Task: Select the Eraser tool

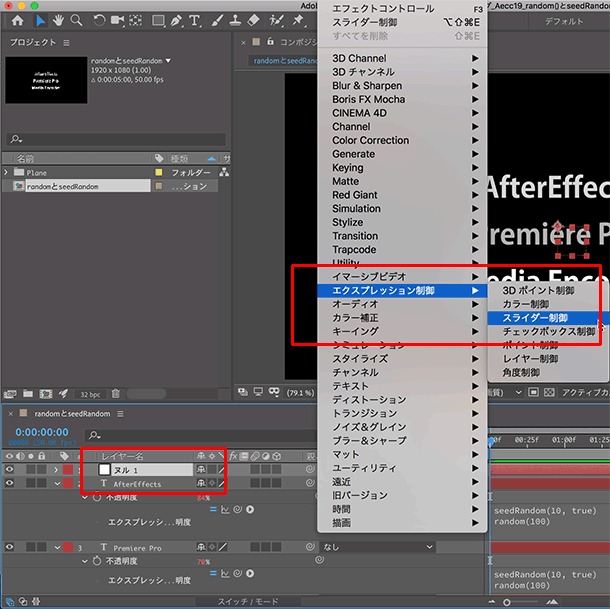Action: pyautogui.click(x=253, y=20)
